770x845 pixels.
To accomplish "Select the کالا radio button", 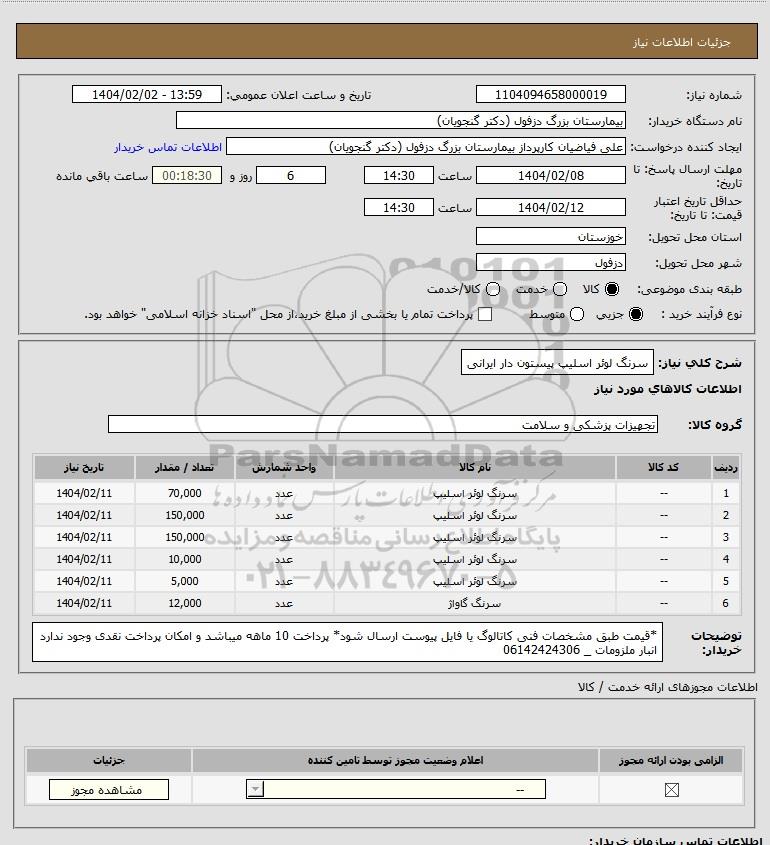I will [x=612, y=289].
